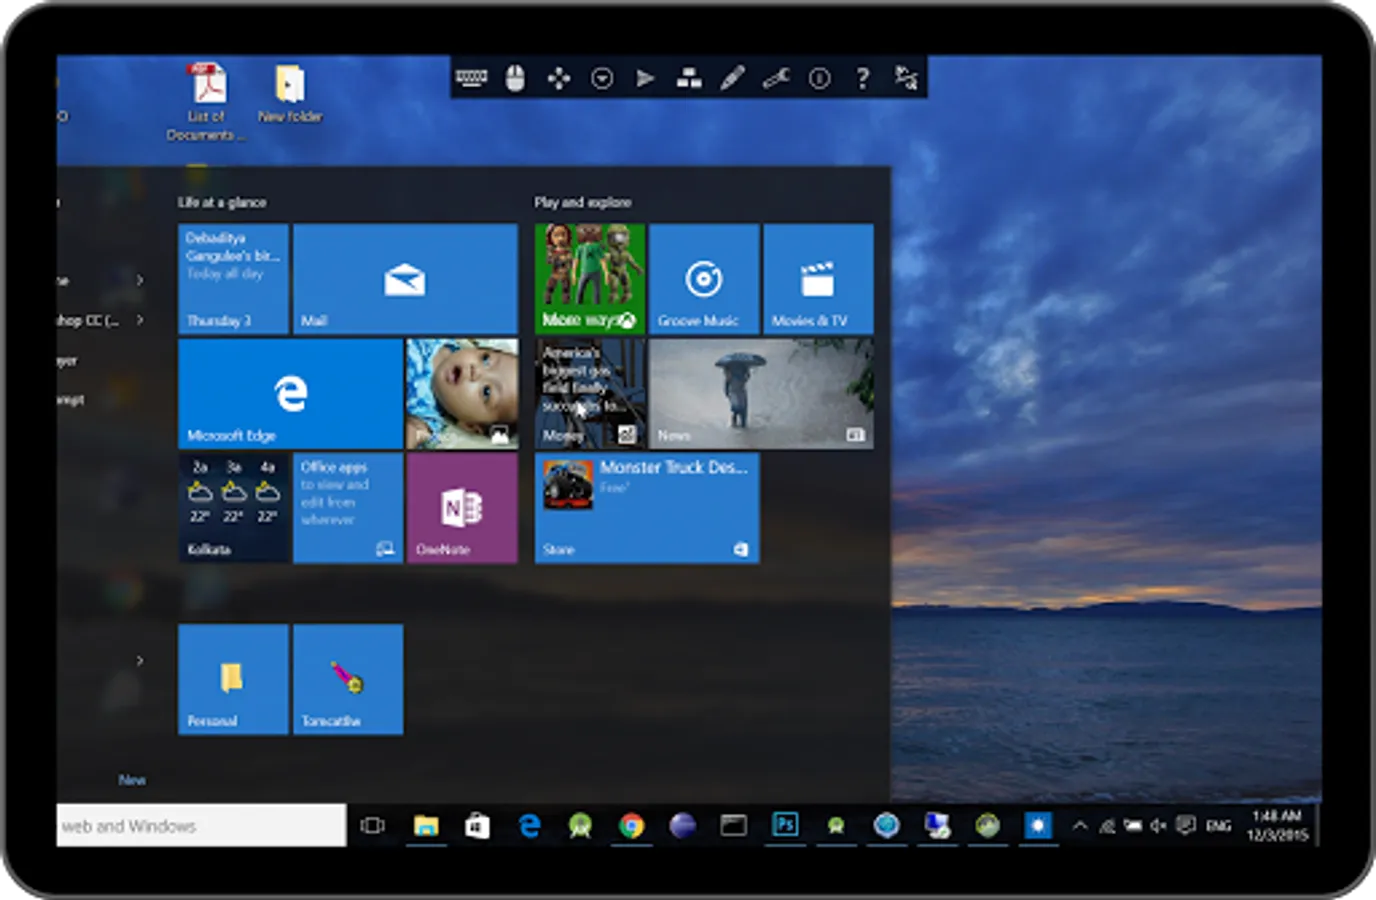Open the keyboard icon in remote toolbar

pos(471,78)
